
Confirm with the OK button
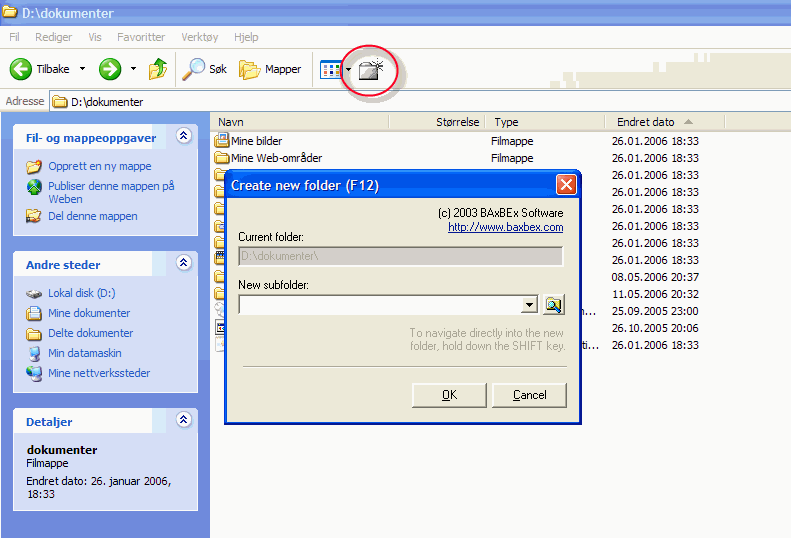pyautogui.click(x=449, y=395)
